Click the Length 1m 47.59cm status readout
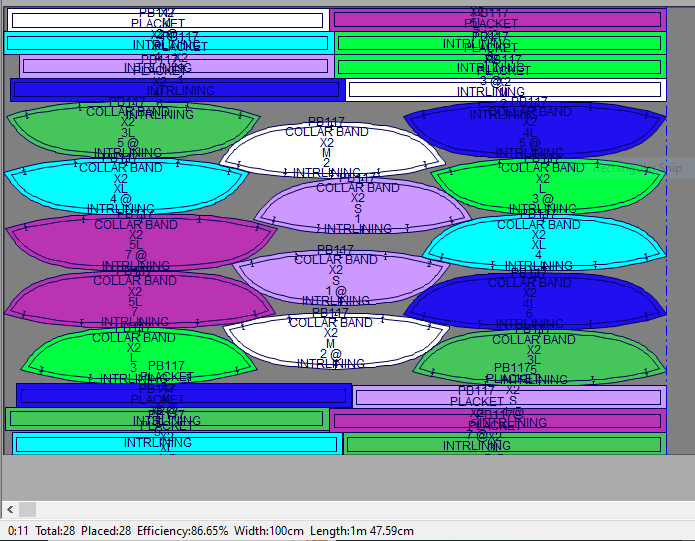The image size is (695, 541). (x=361, y=531)
